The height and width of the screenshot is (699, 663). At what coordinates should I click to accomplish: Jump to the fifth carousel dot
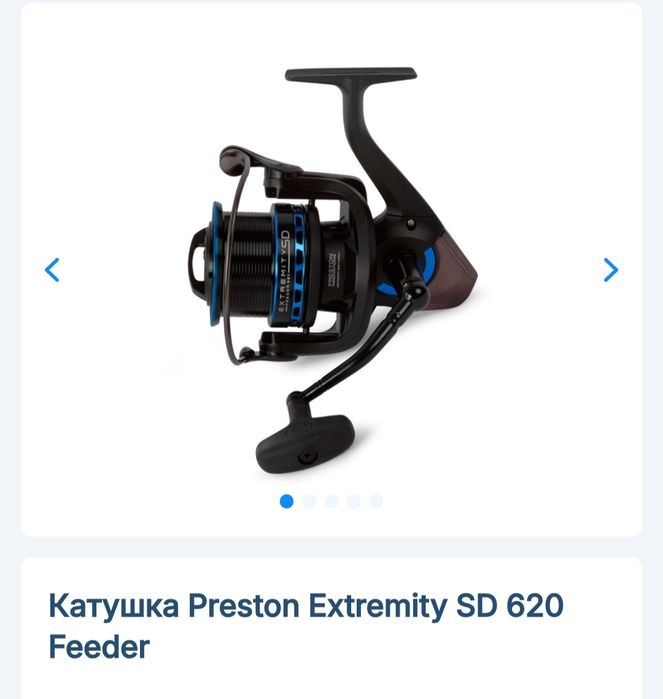[376, 502]
